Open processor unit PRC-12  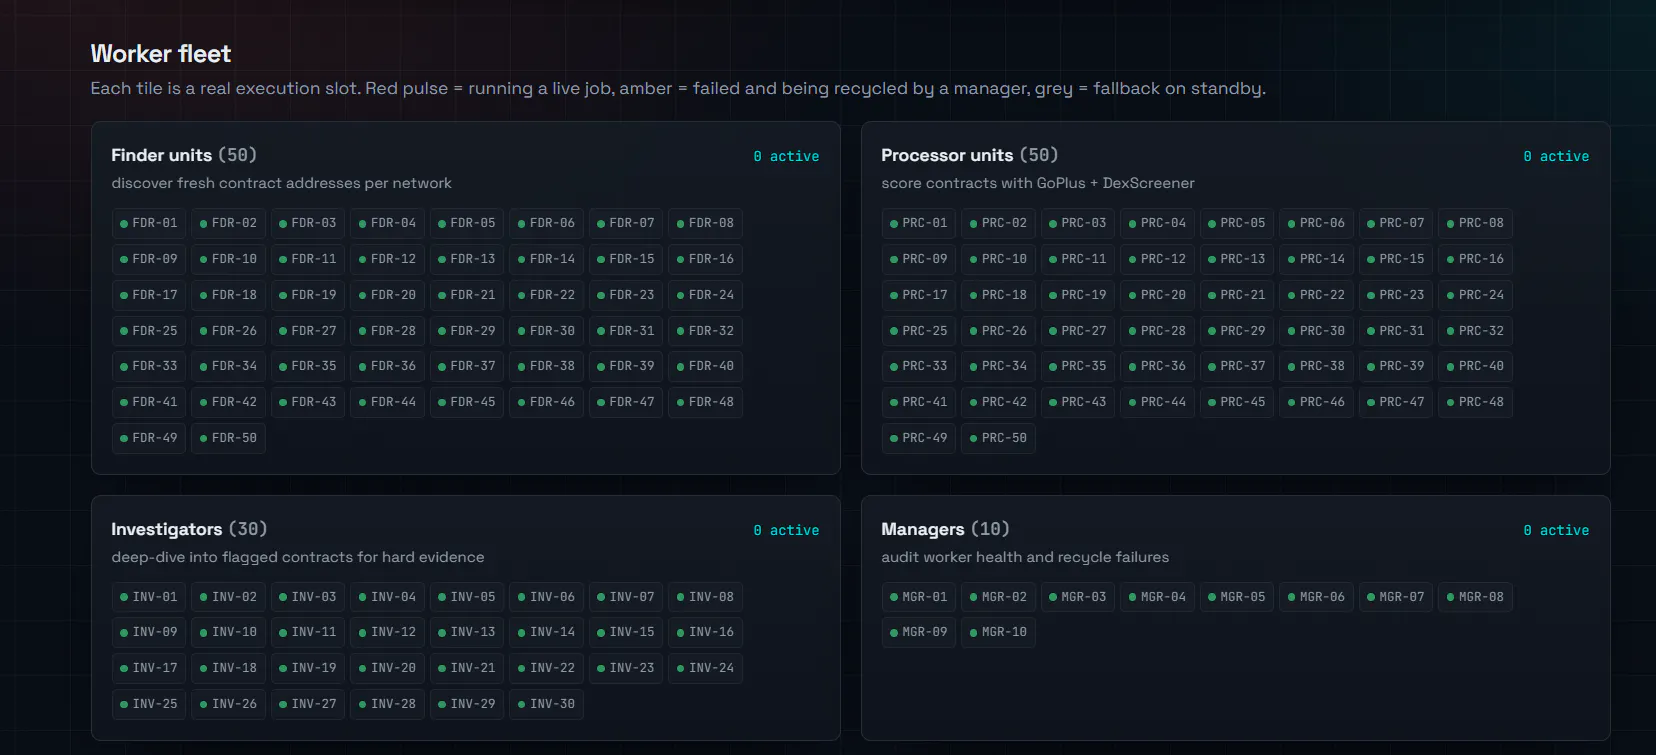pyautogui.click(x=1157, y=259)
